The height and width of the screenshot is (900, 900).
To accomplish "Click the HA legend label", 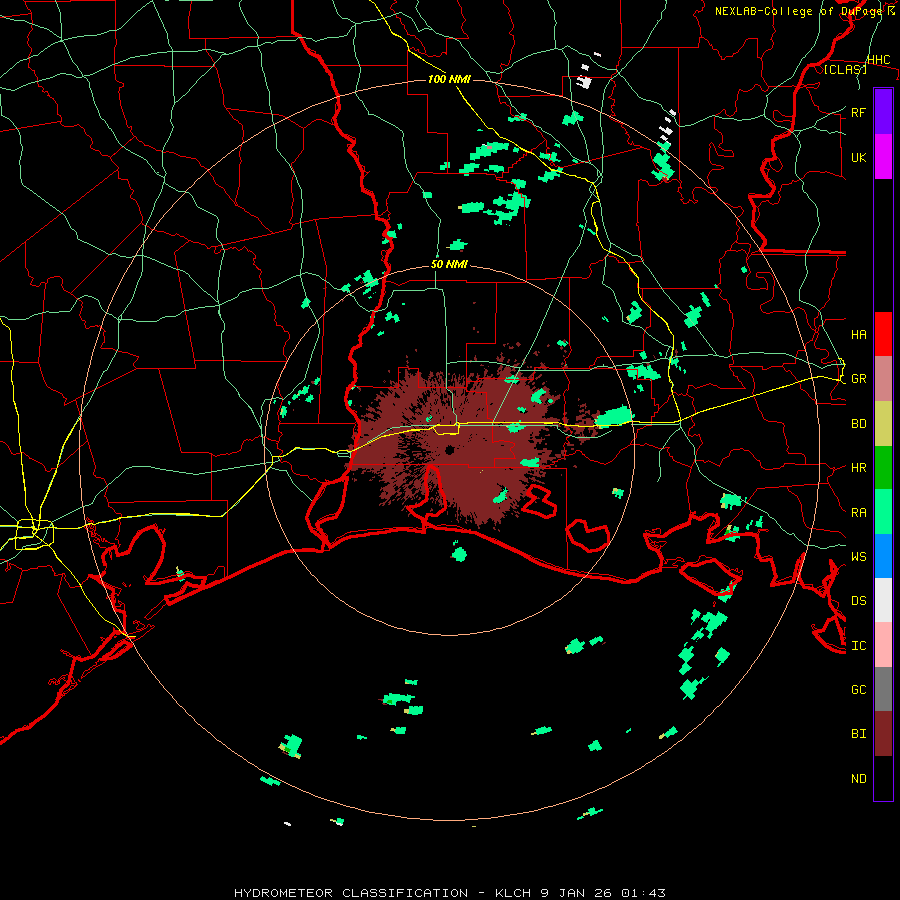I will point(859,334).
